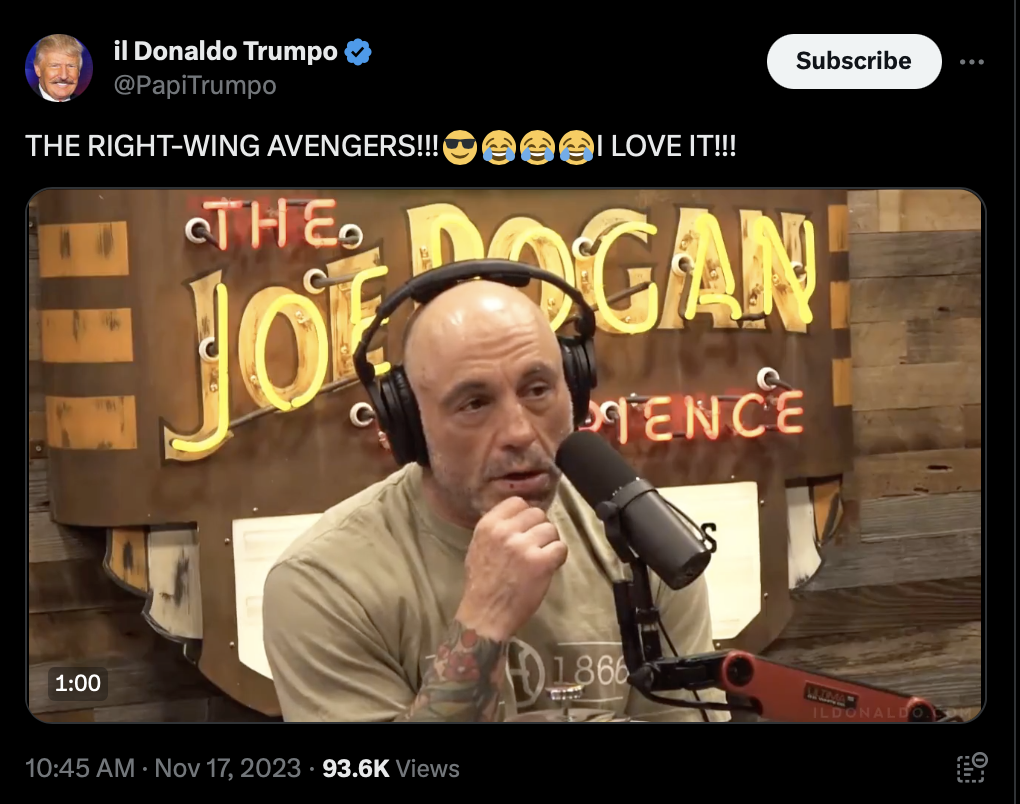Play the one-minute podcast video
The image size is (1020, 804).
[505, 455]
